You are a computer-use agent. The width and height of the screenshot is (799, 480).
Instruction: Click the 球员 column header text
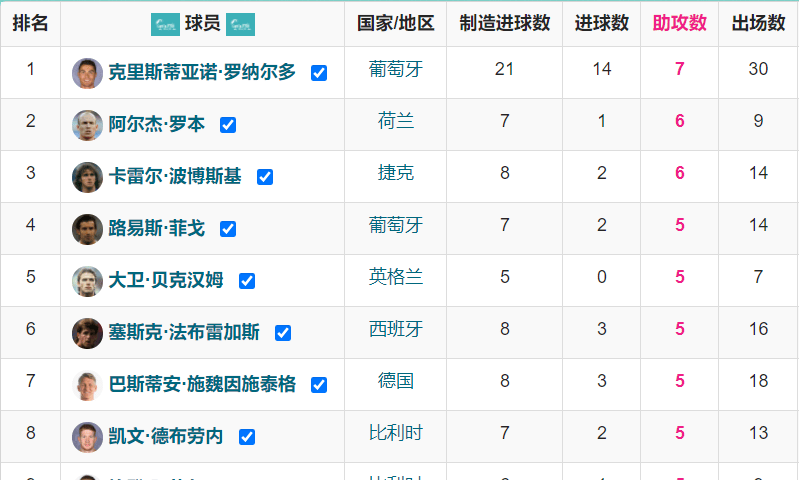202,23
